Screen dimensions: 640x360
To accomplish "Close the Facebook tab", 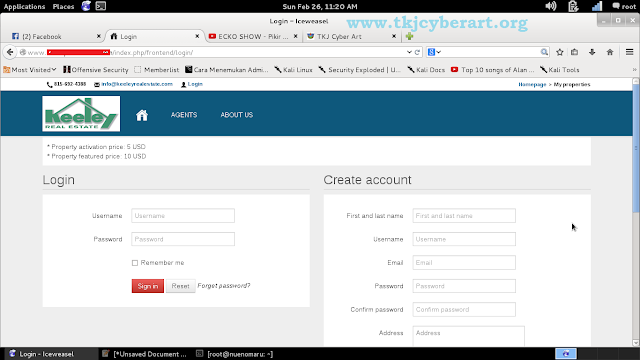I will pos(98,36).
